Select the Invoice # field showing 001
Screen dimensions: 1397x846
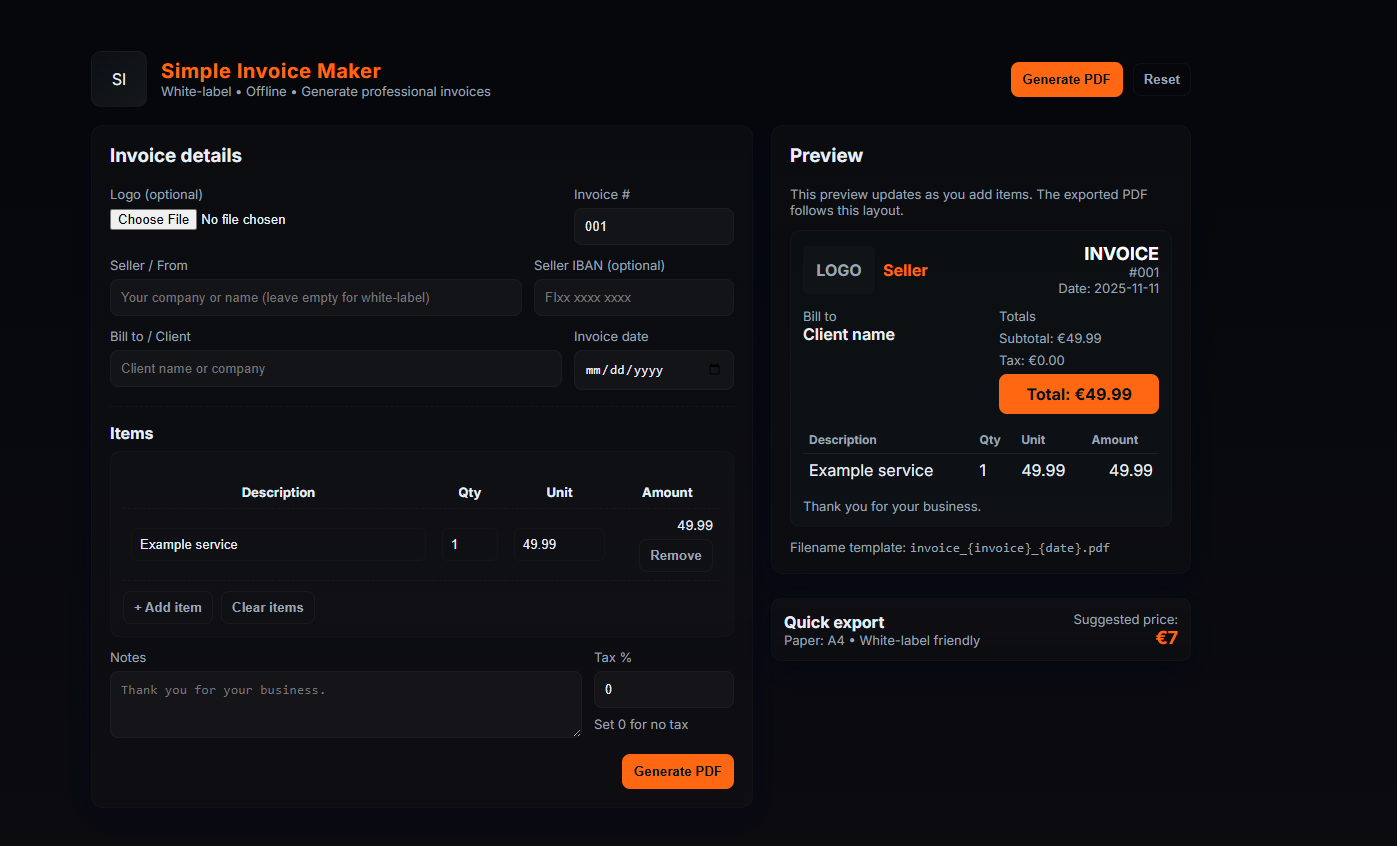[x=653, y=226]
